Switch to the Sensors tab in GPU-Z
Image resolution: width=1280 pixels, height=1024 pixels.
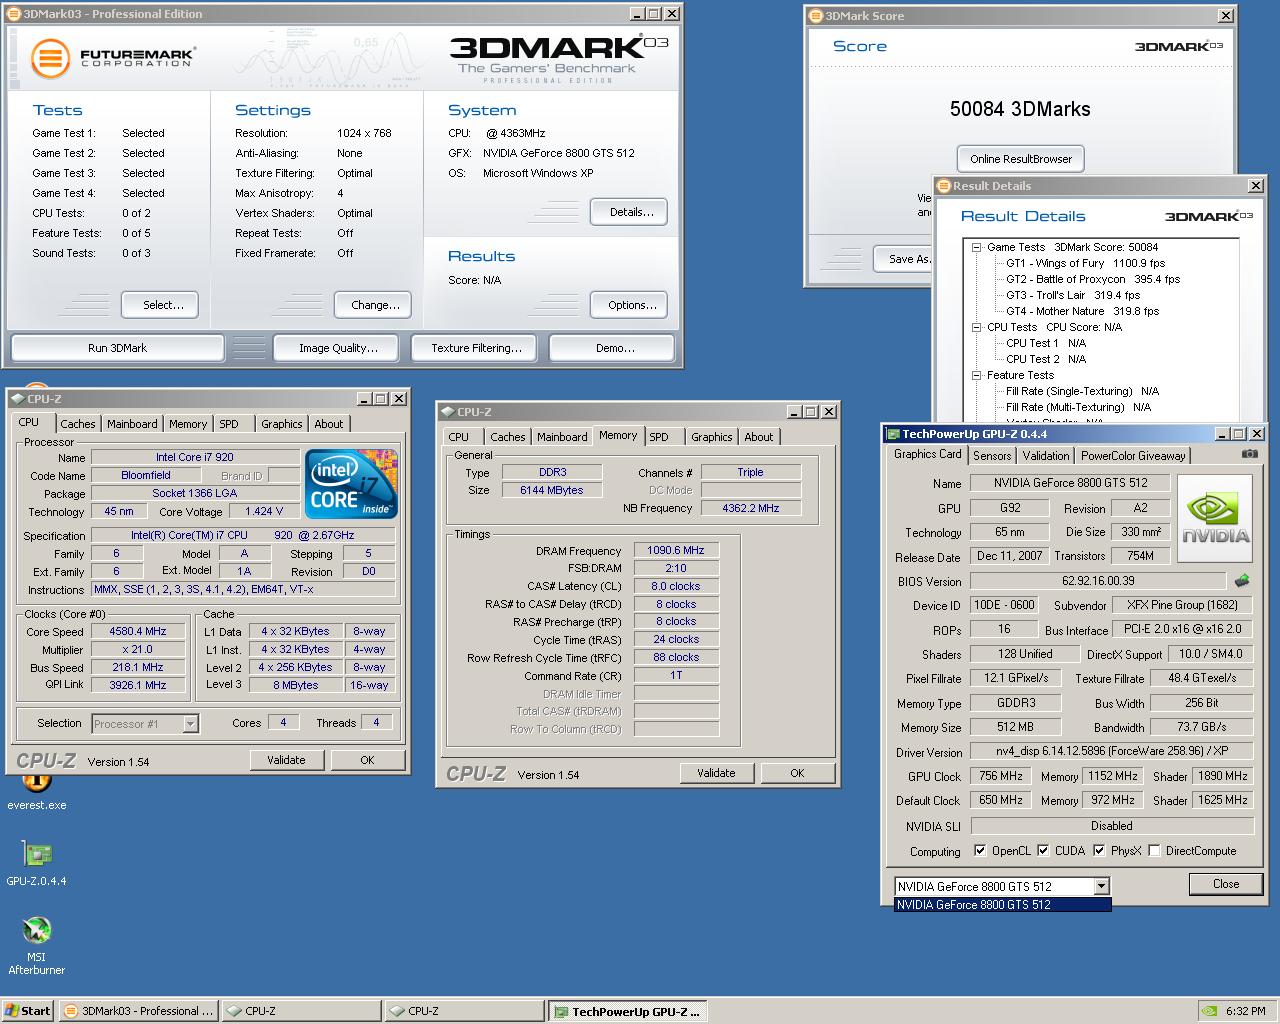(x=992, y=456)
